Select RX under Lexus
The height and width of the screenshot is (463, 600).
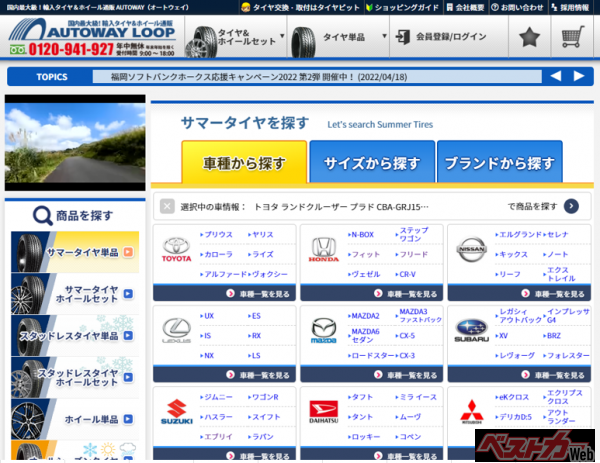254,336
